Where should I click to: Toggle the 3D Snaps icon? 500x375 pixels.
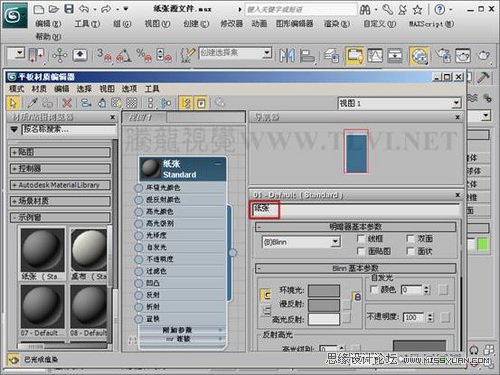(x=104, y=55)
